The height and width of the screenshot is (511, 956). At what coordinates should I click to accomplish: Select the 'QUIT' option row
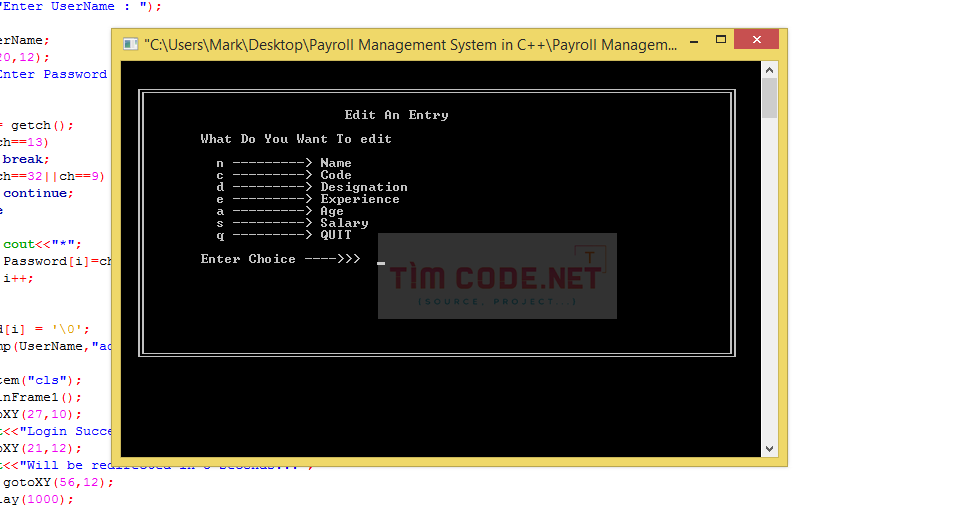[284, 235]
